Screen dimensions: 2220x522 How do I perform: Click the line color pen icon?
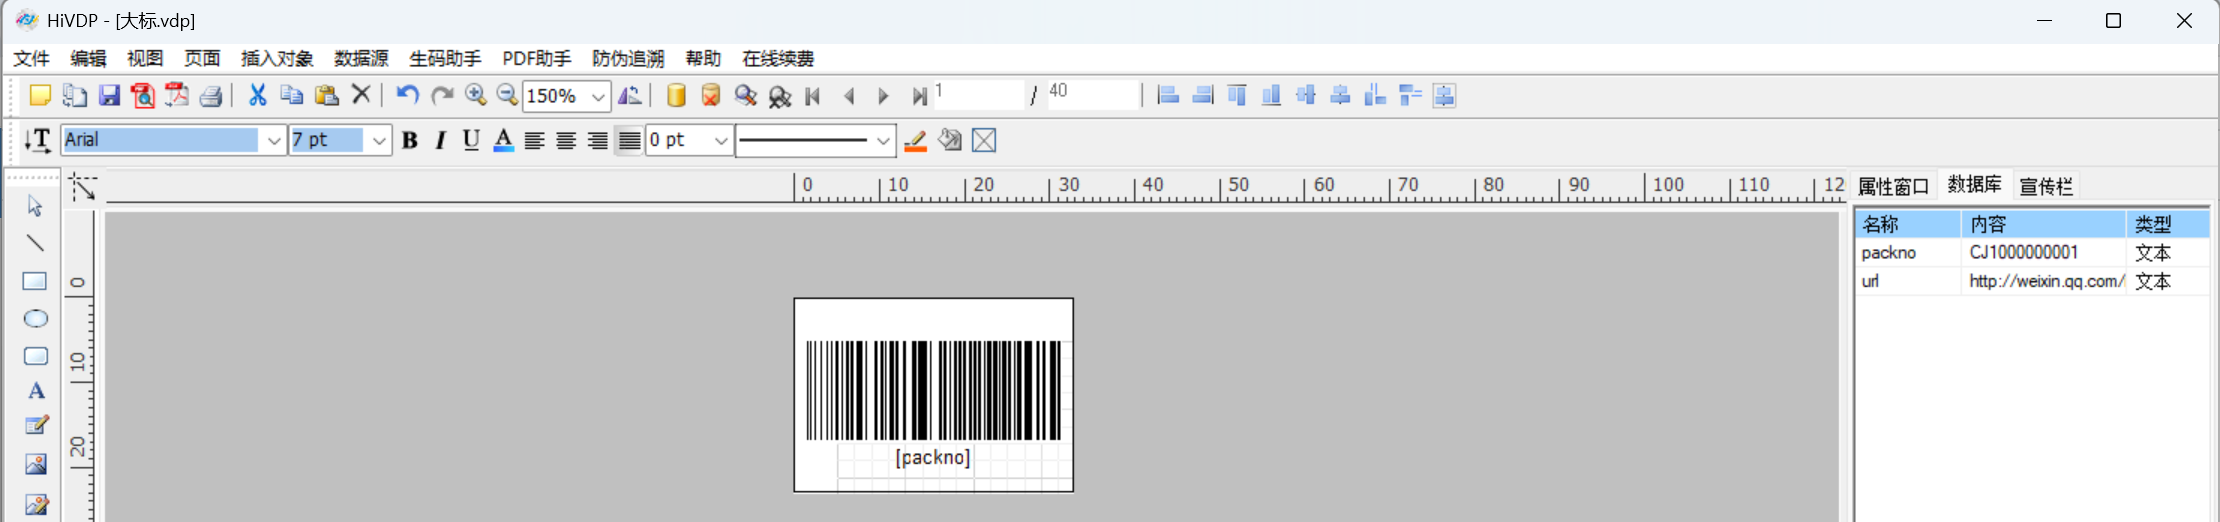(915, 141)
